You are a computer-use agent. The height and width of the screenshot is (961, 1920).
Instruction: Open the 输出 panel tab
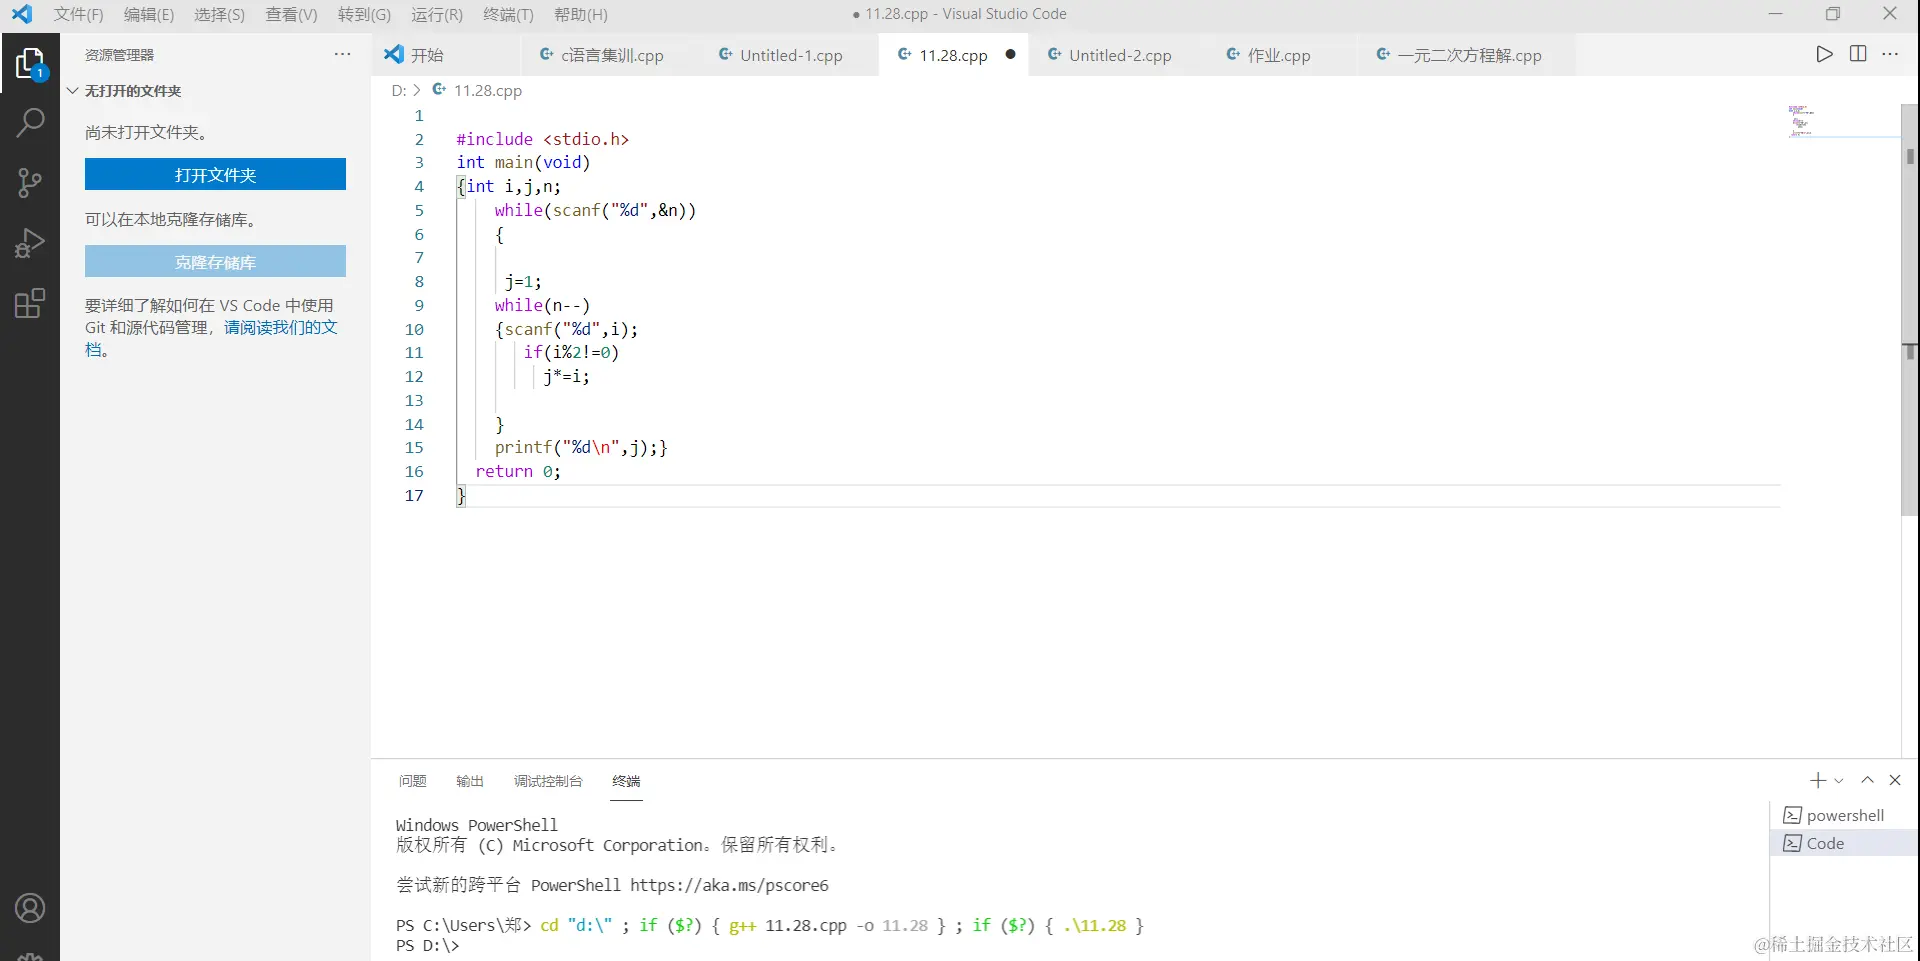(x=470, y=781)
